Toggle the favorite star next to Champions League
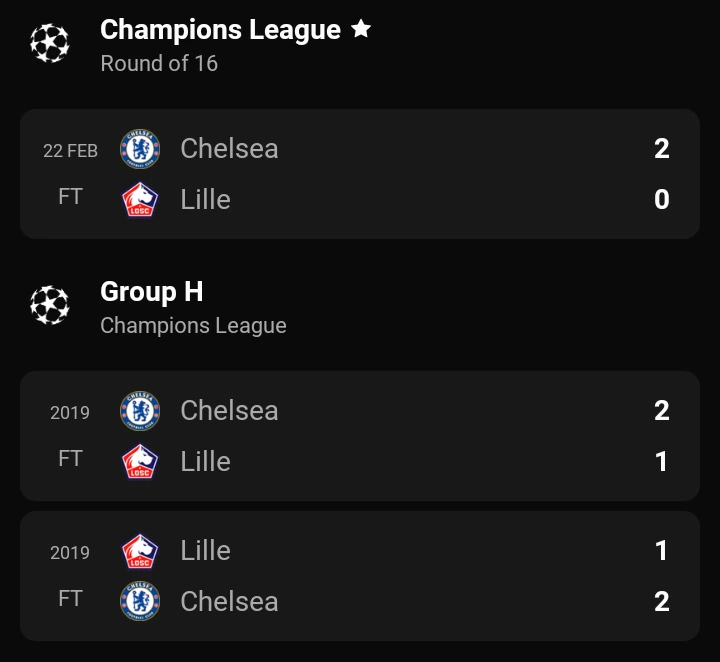This screenshot has height=662, width=720. [x=361, y=29]
